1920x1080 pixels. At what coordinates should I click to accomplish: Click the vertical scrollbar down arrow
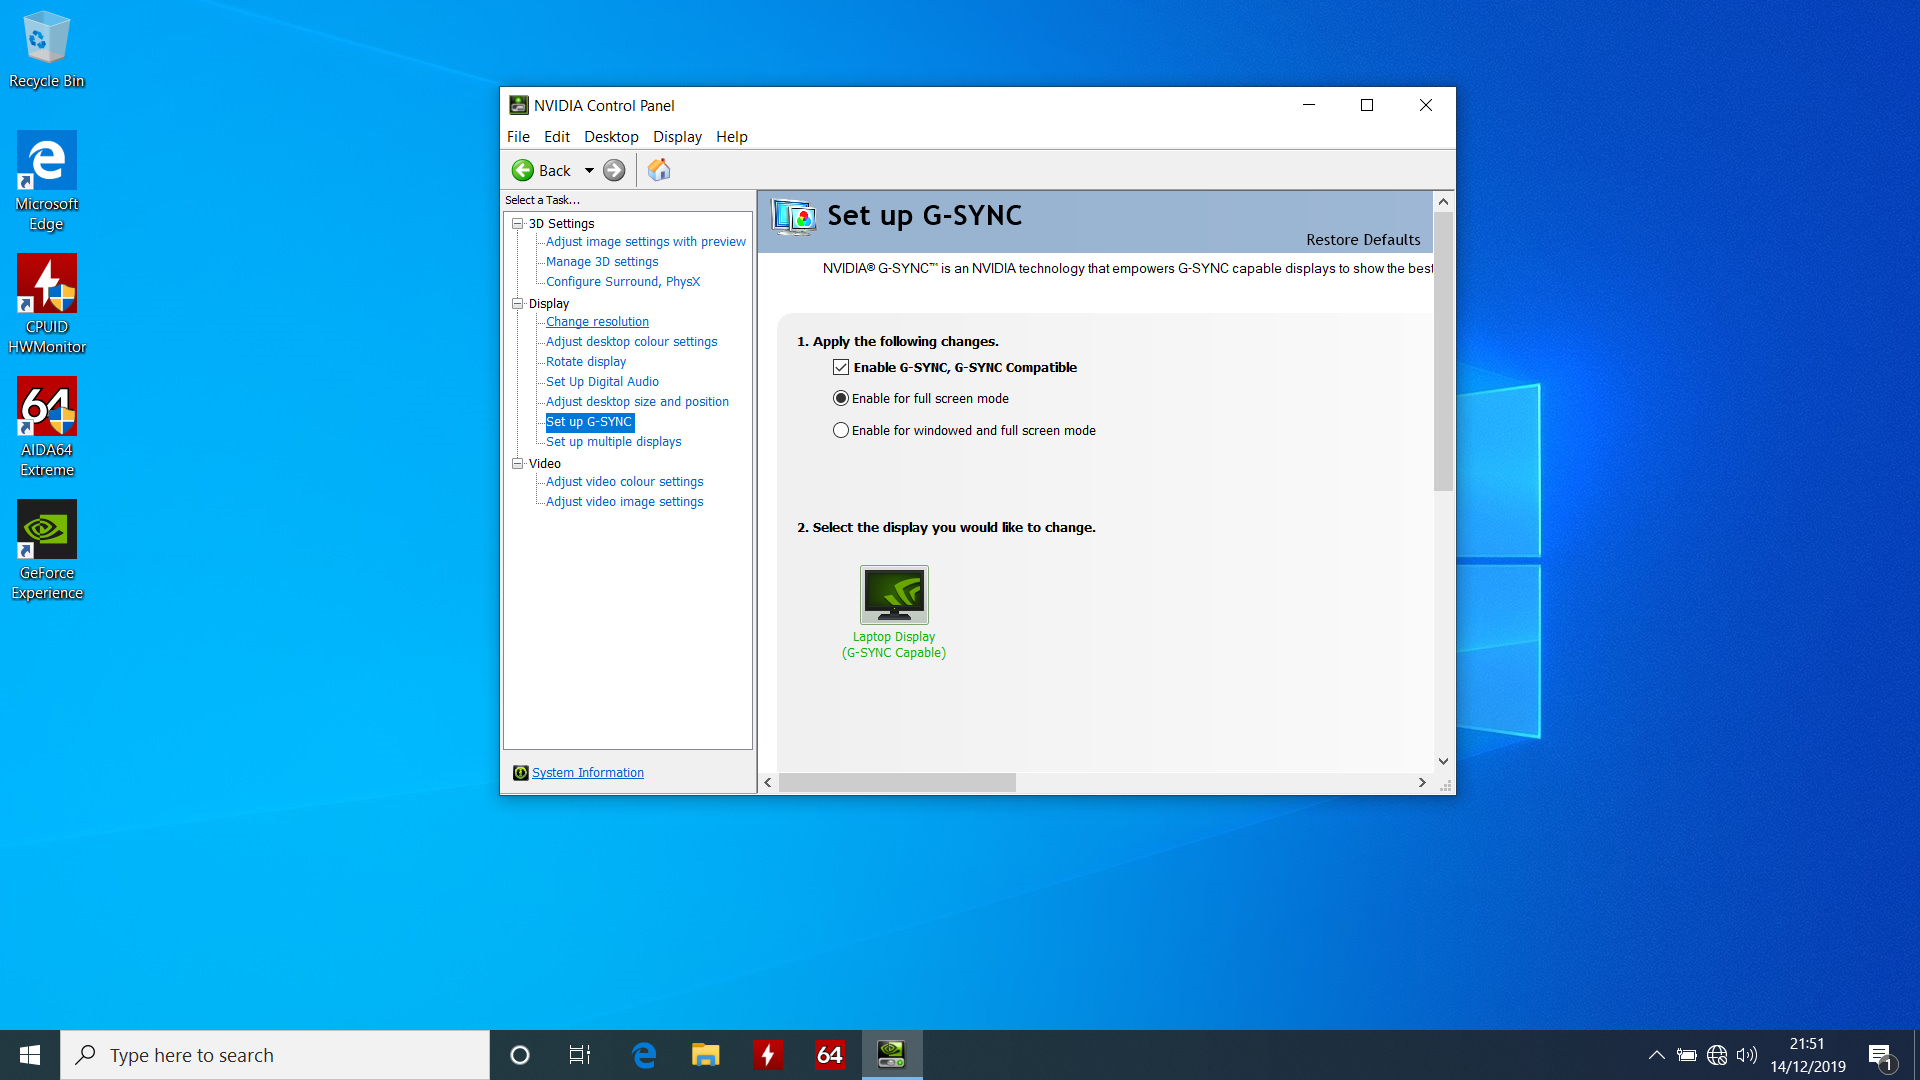click(1443, 761)
